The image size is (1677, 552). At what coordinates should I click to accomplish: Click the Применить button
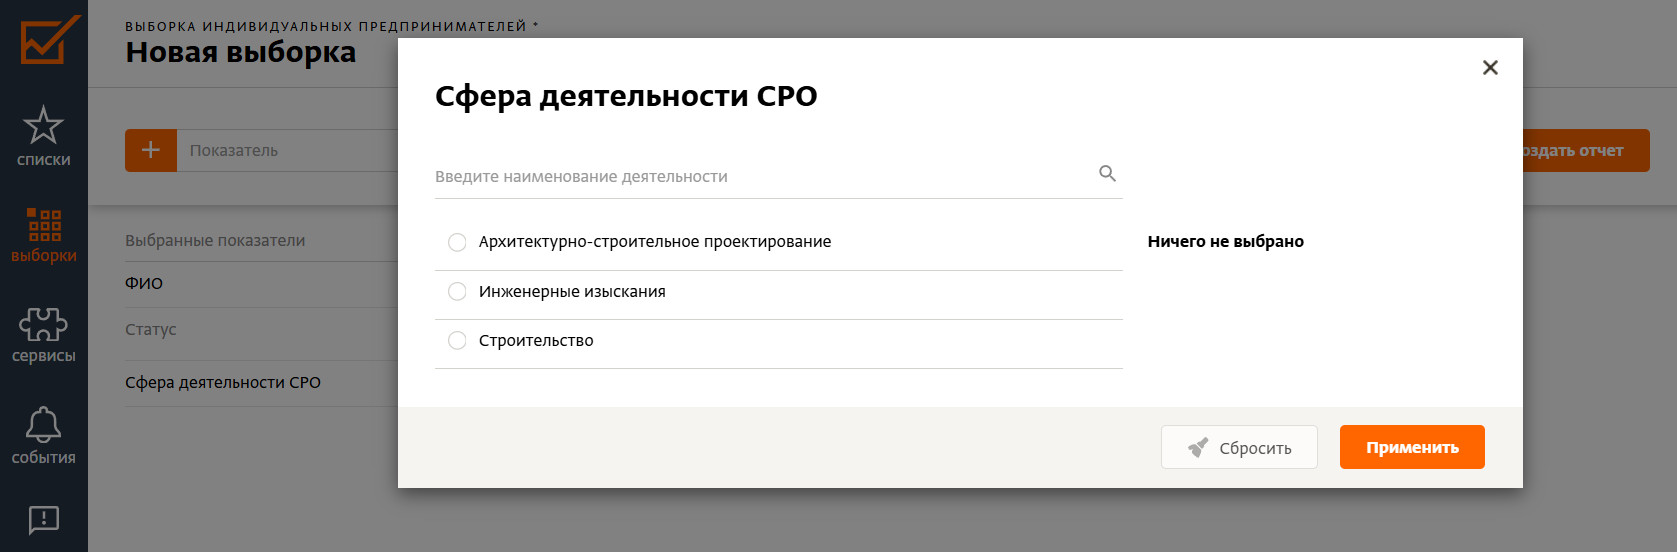[x=1412, y=447]
